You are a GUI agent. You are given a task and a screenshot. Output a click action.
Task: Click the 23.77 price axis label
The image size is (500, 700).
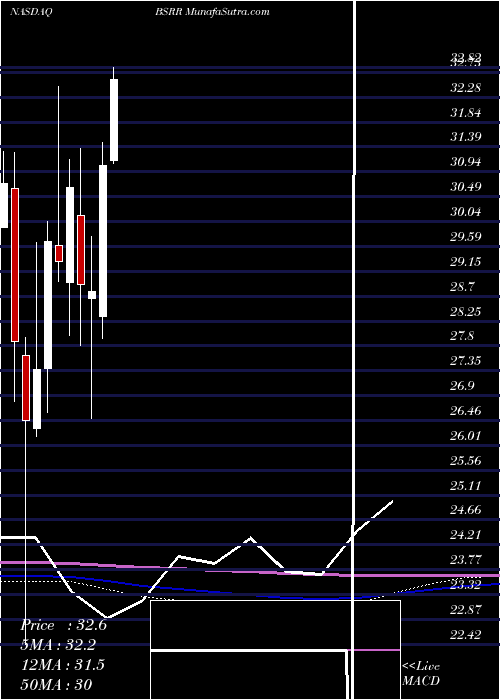click(465, 560)
